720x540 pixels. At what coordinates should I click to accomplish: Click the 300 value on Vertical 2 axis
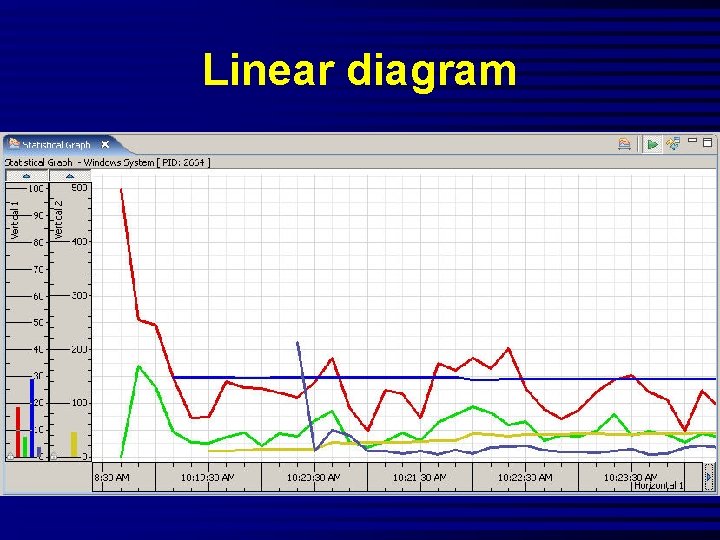click(x=79, y=295)
